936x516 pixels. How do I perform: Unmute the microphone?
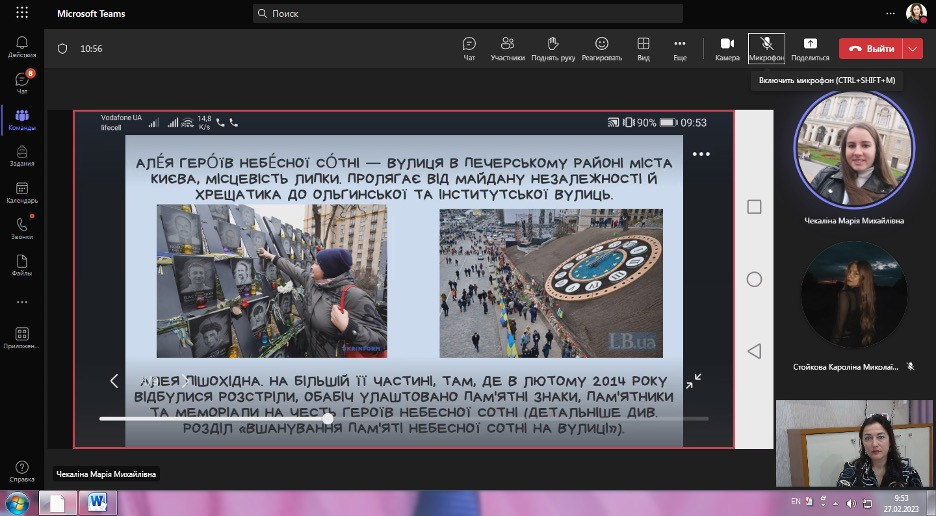[x=766, y=48]
